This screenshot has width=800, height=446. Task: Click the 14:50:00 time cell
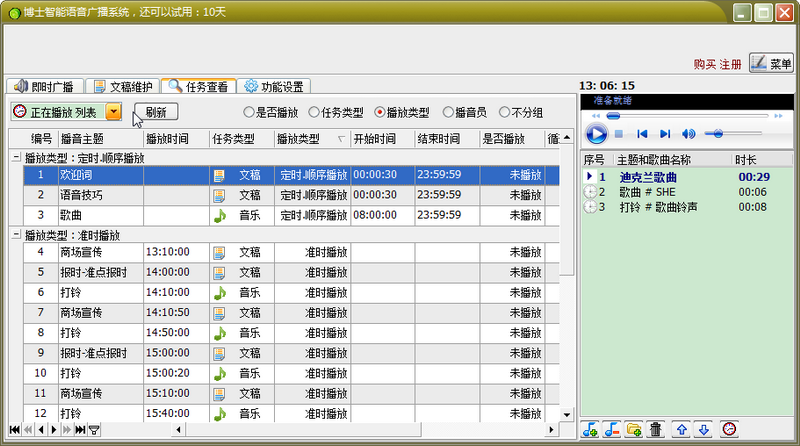(177, 333)
